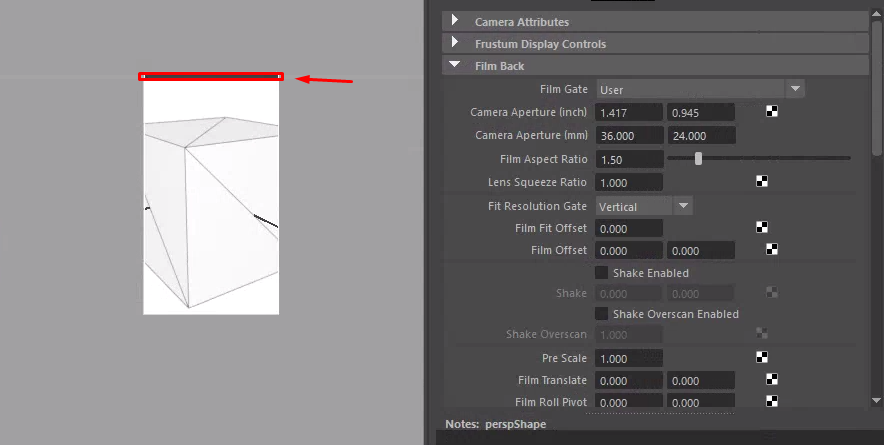Click the checker map icon beside Lens Squeeze Ratio

coord(762,181)
